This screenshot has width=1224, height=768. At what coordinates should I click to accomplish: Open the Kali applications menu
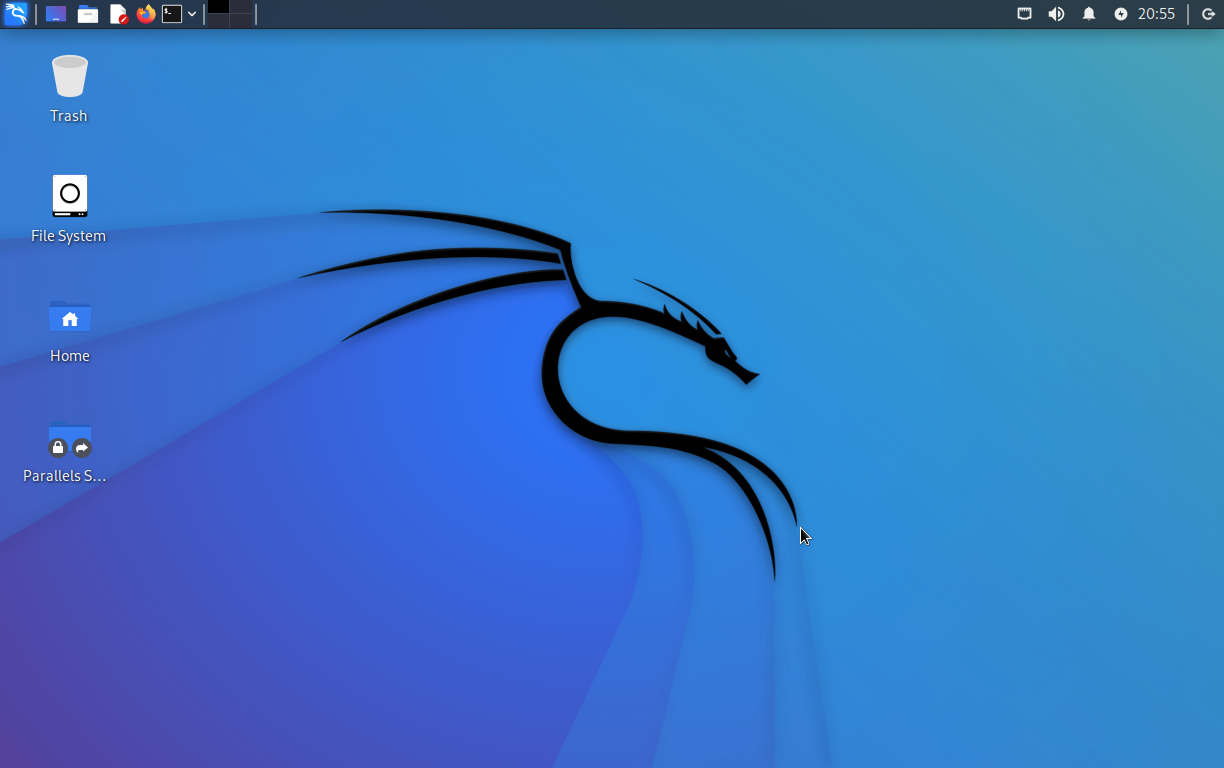coord(15,14)
